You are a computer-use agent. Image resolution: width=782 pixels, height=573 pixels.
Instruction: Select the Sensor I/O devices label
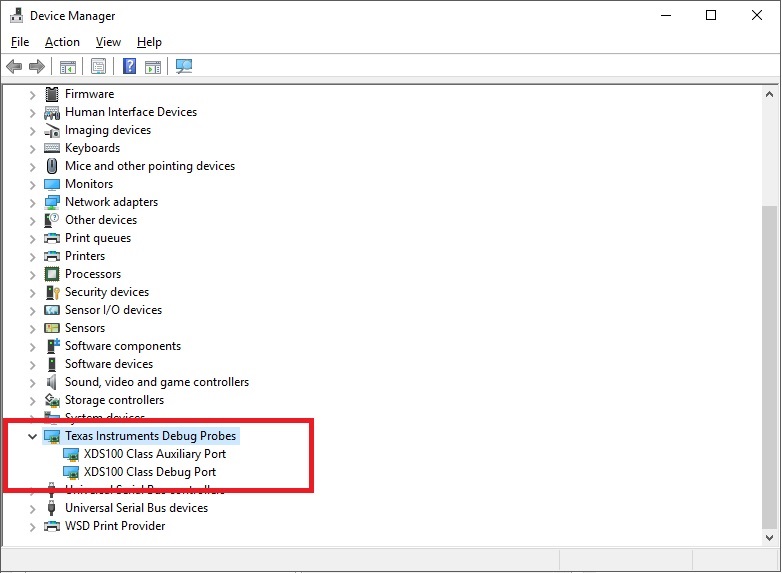[x=113, y=310]
